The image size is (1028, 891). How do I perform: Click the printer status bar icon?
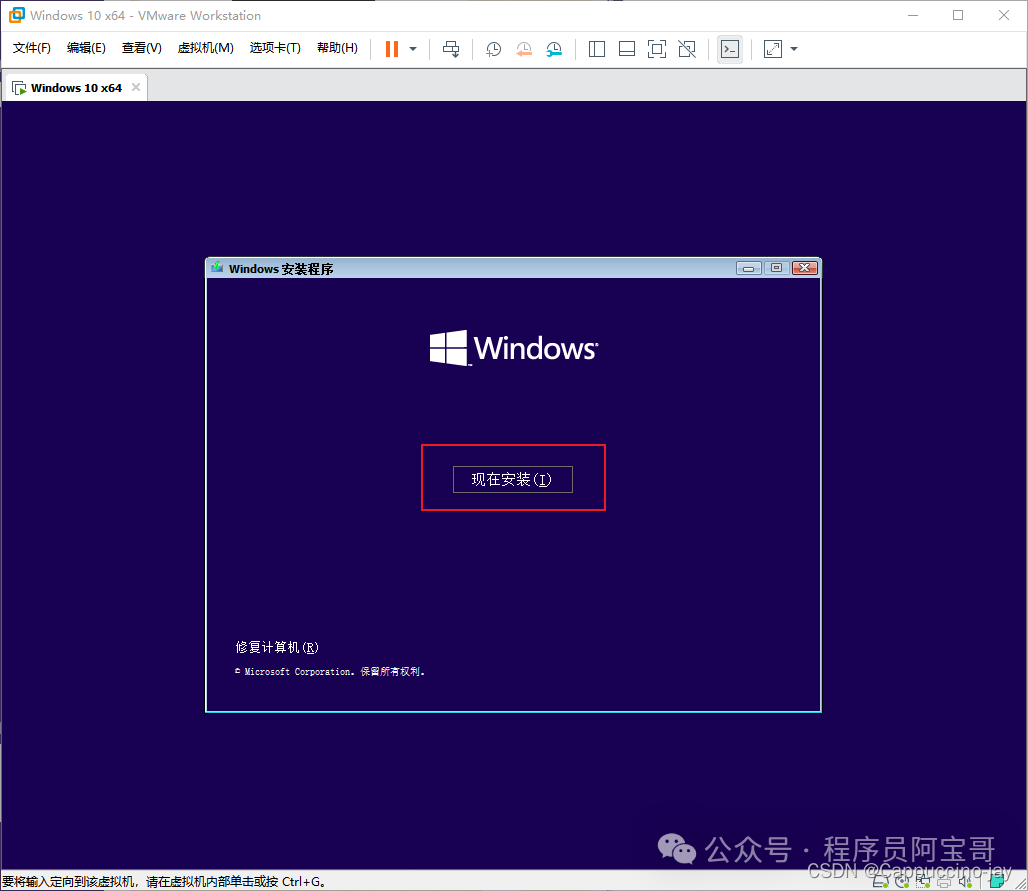[944, 882]
